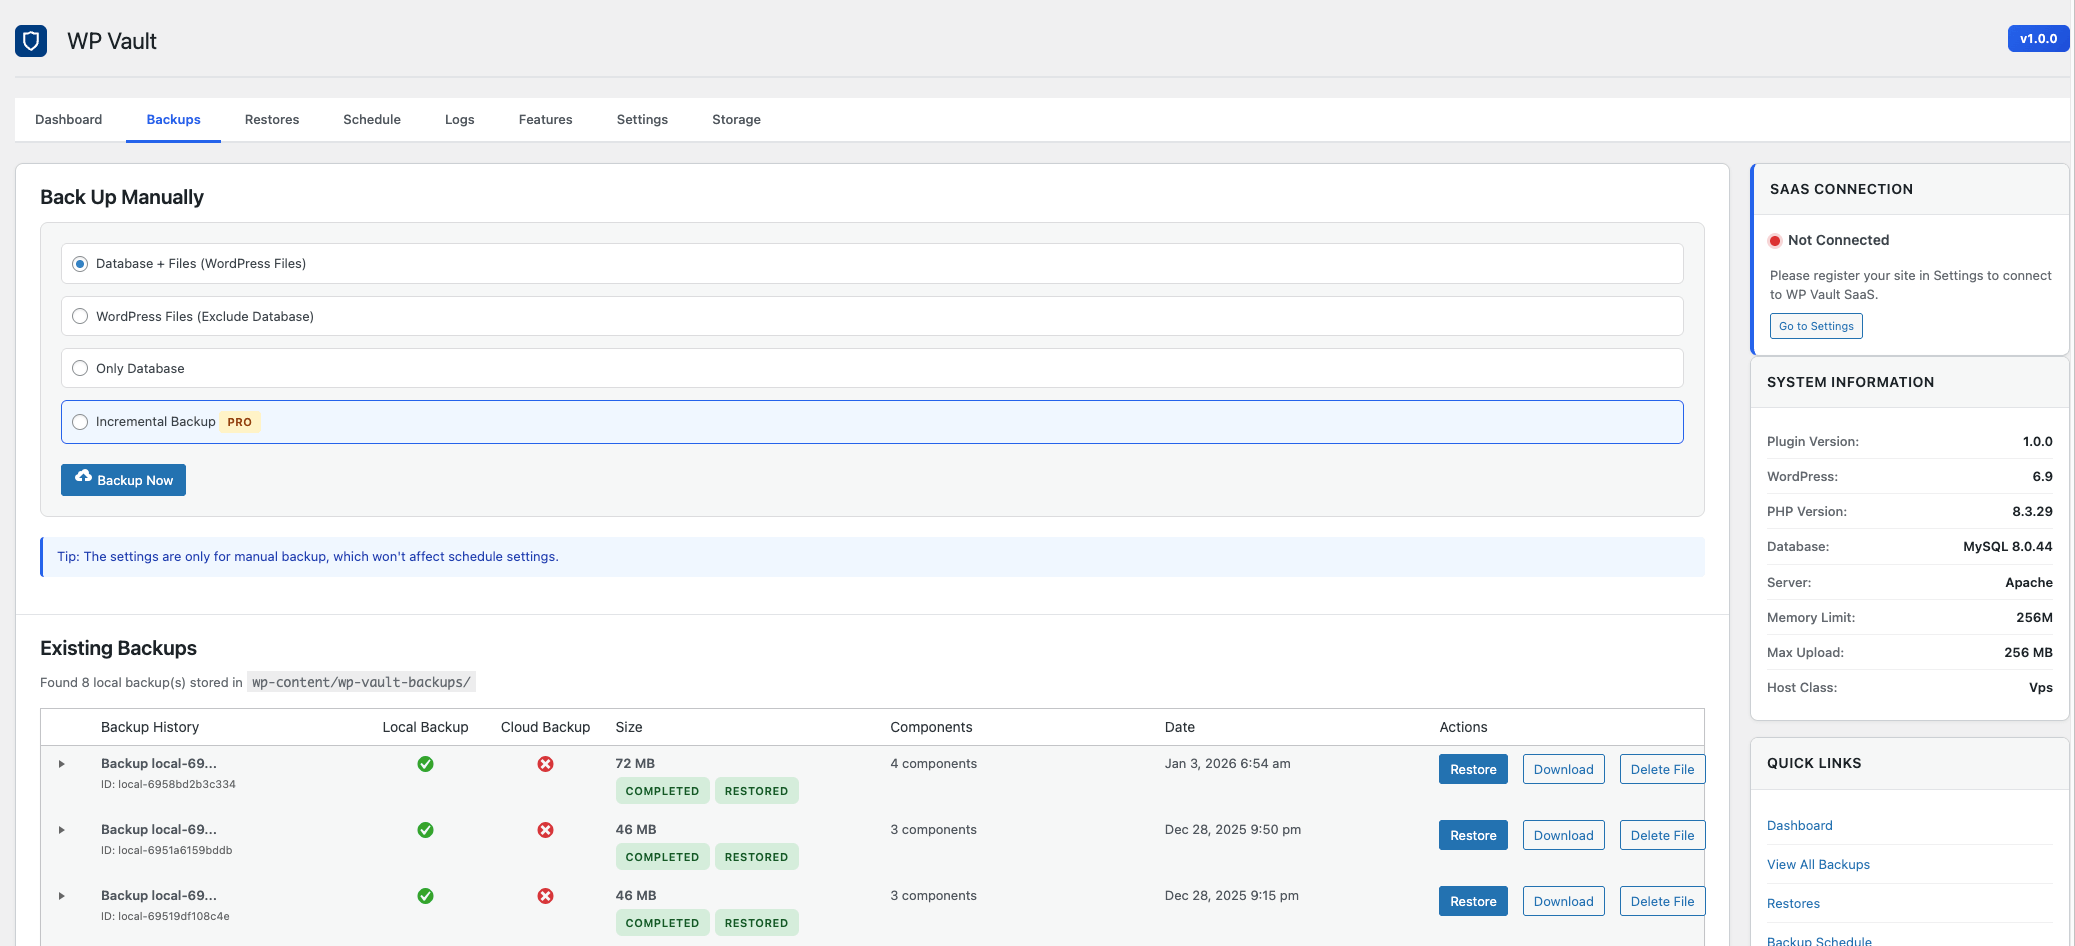
Task: Start a manual backup with Backup Now
Action: click(124, 480)
